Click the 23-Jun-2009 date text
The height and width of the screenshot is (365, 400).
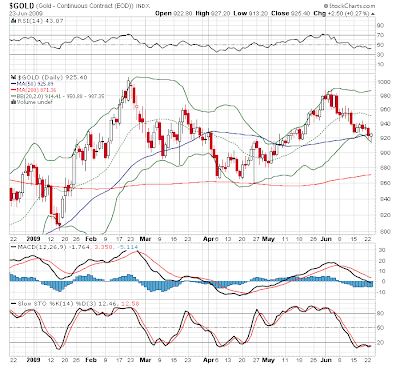25,14
